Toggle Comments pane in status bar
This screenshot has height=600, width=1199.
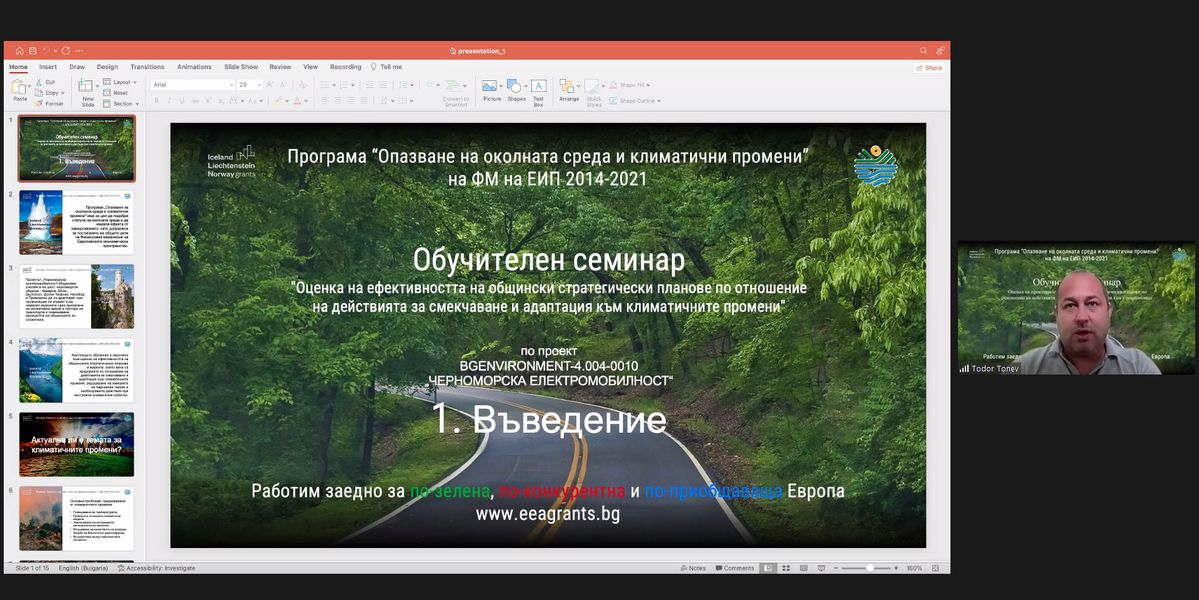[x=735, y=568]
